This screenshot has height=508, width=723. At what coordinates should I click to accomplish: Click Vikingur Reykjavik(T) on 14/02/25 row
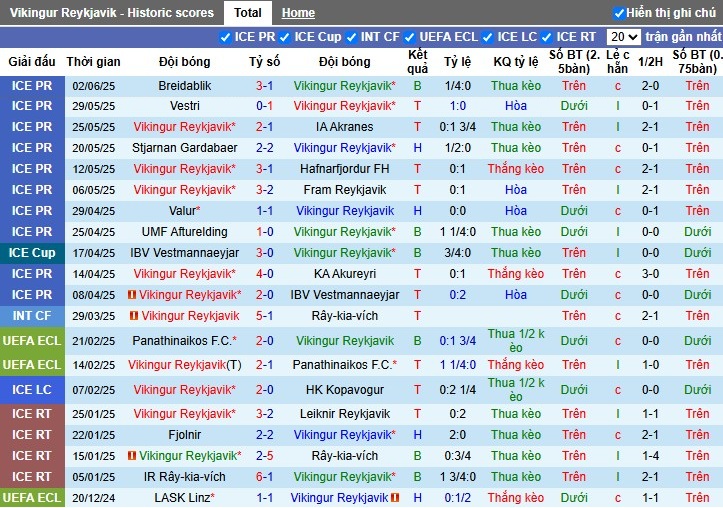(184, 365)
